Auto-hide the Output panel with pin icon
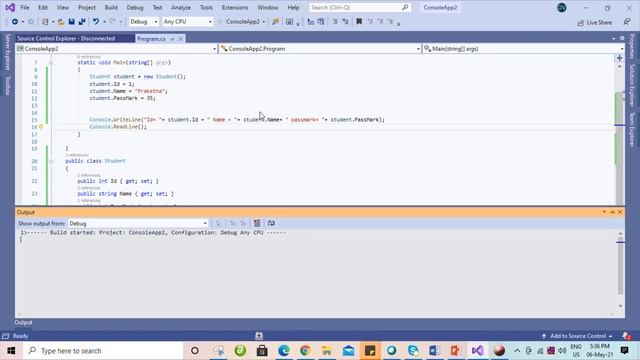The height and width of the screenshot is (360, 640). pyautogui.click(x=612, y=212)
